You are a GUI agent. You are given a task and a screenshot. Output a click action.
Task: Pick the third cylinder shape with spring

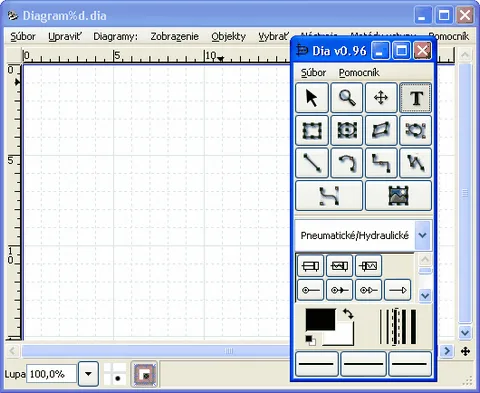[368, 266]
